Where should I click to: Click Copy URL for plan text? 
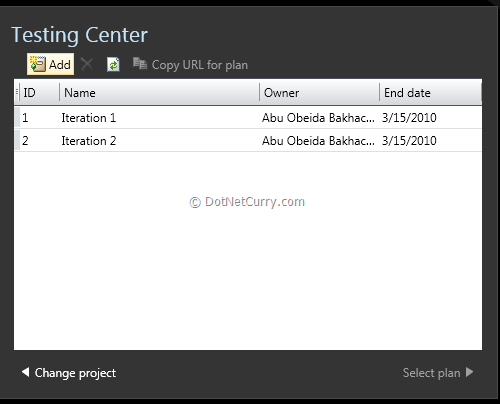(x=200, y=65)
